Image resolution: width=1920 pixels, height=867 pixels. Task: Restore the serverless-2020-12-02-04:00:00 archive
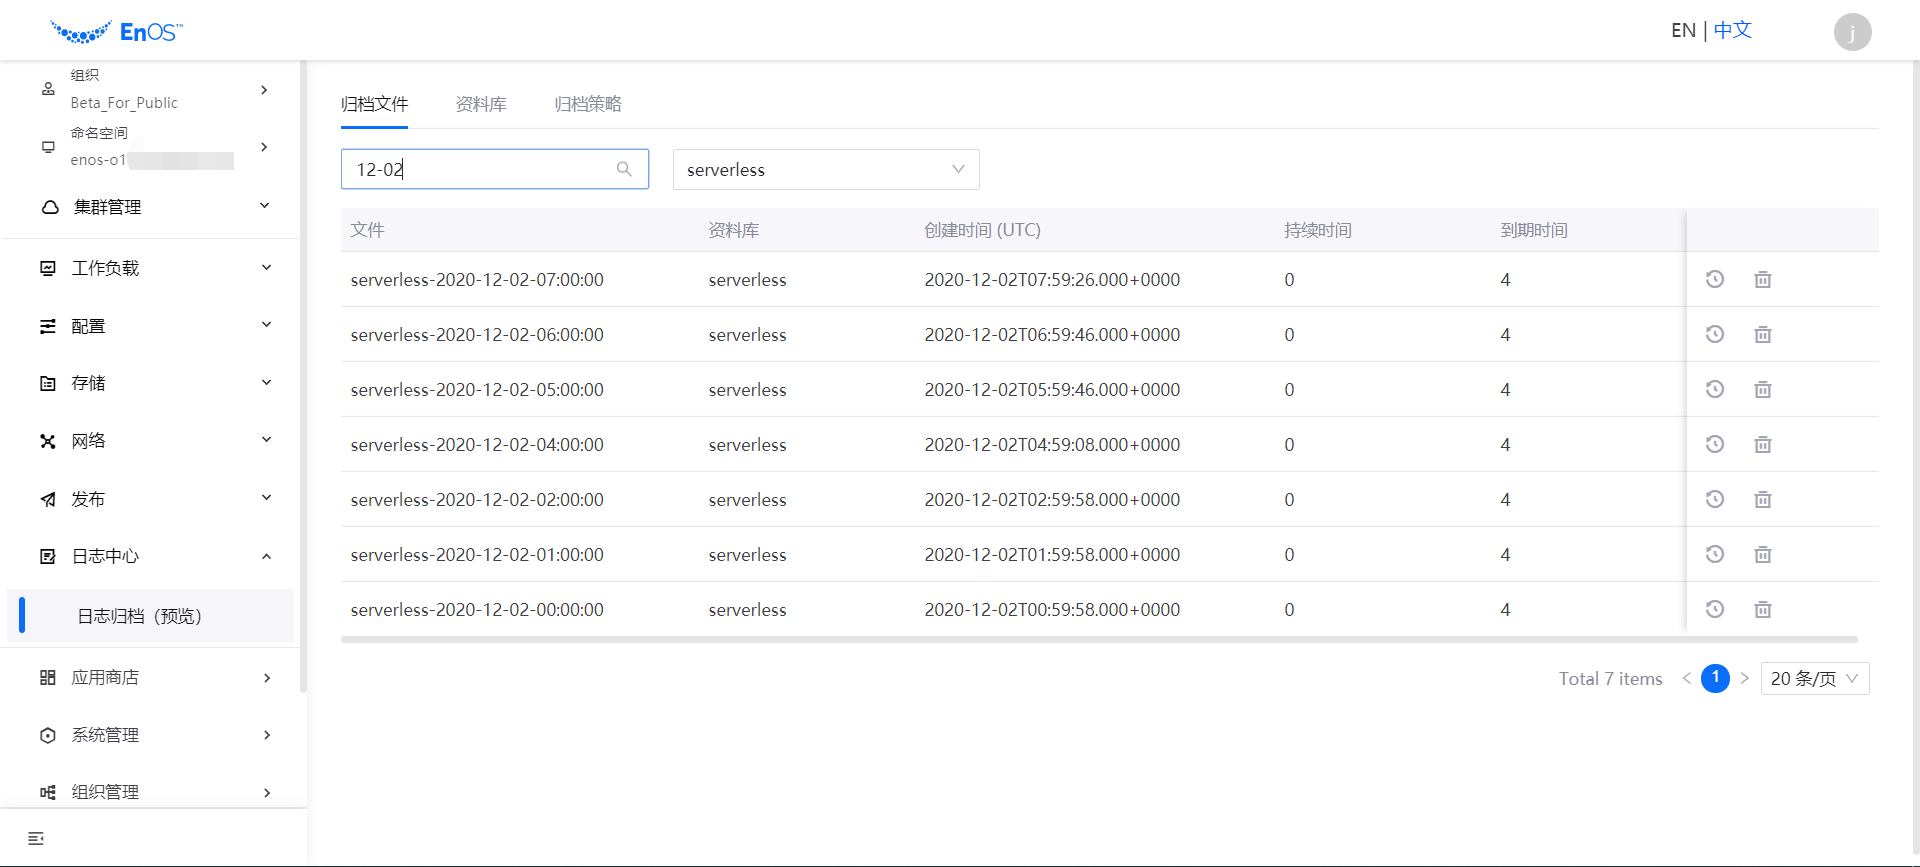tap(1714, 444)
